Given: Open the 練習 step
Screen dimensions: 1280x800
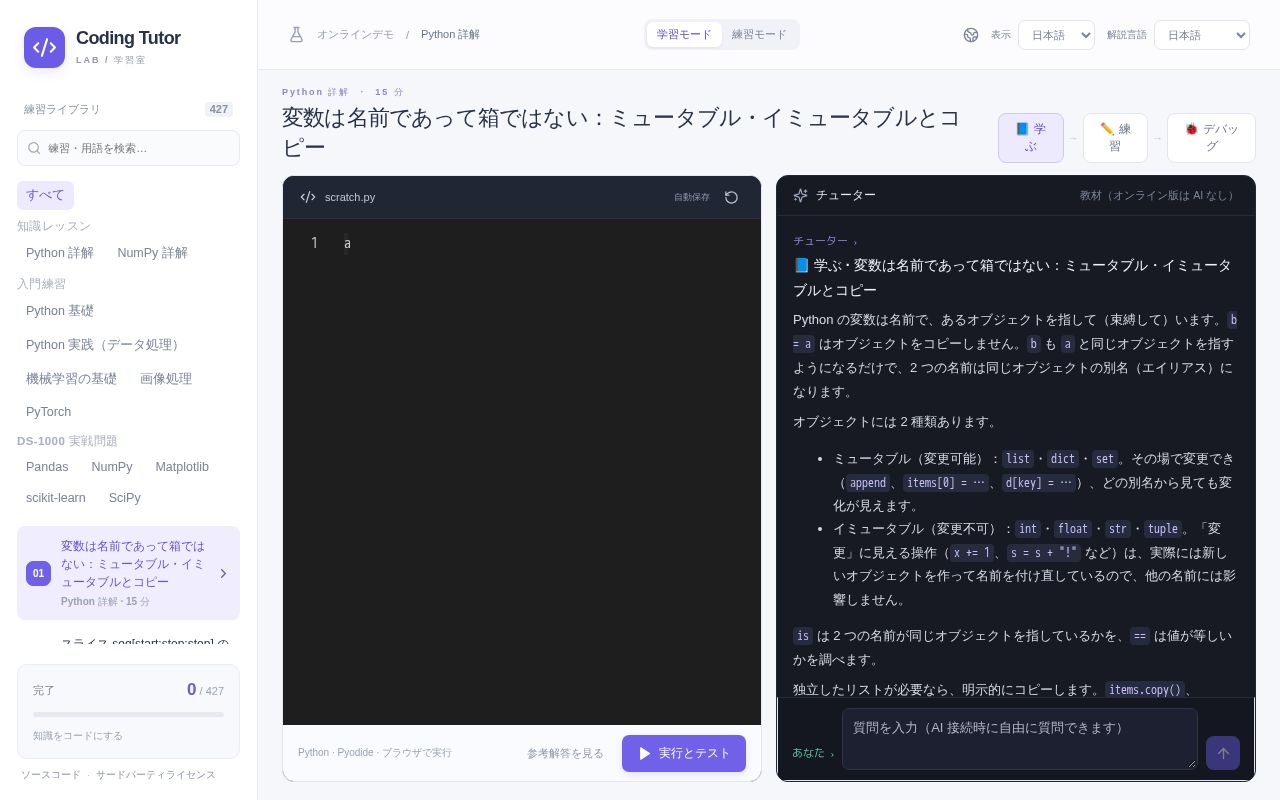Looking at the screenshot, I should pos(1115,138).
